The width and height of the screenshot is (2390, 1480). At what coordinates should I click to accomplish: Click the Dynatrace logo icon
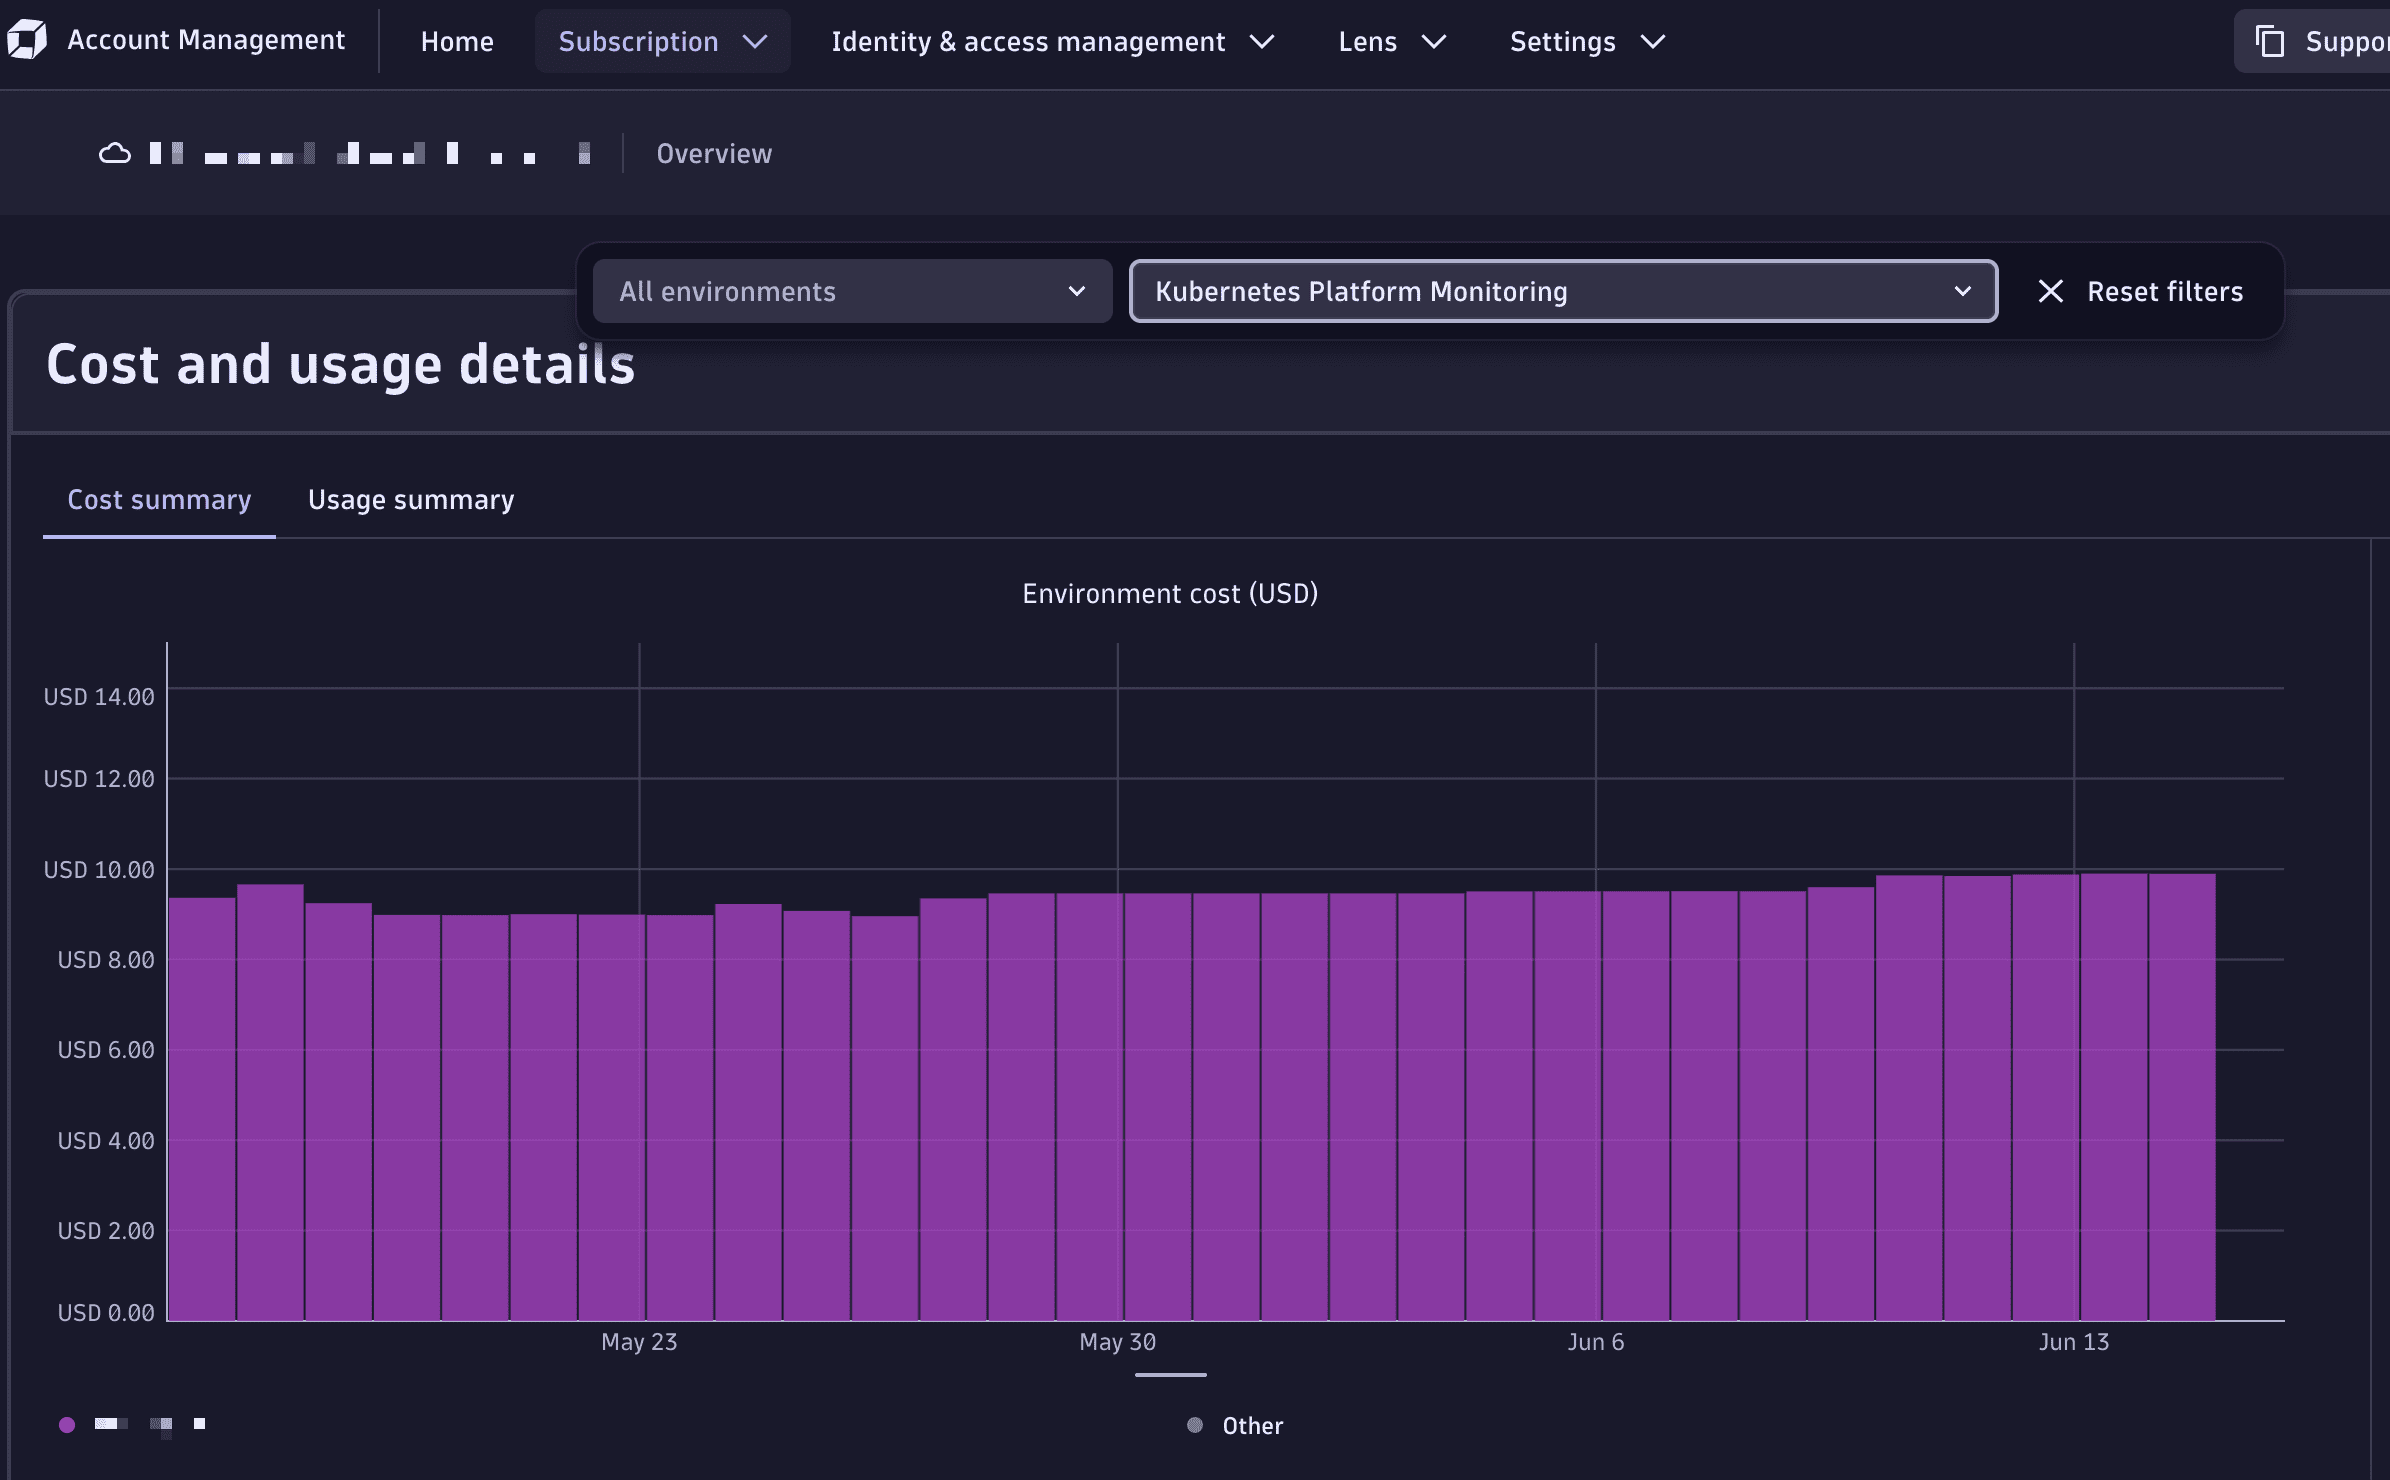pyautogui.click(x=26, y=40)
